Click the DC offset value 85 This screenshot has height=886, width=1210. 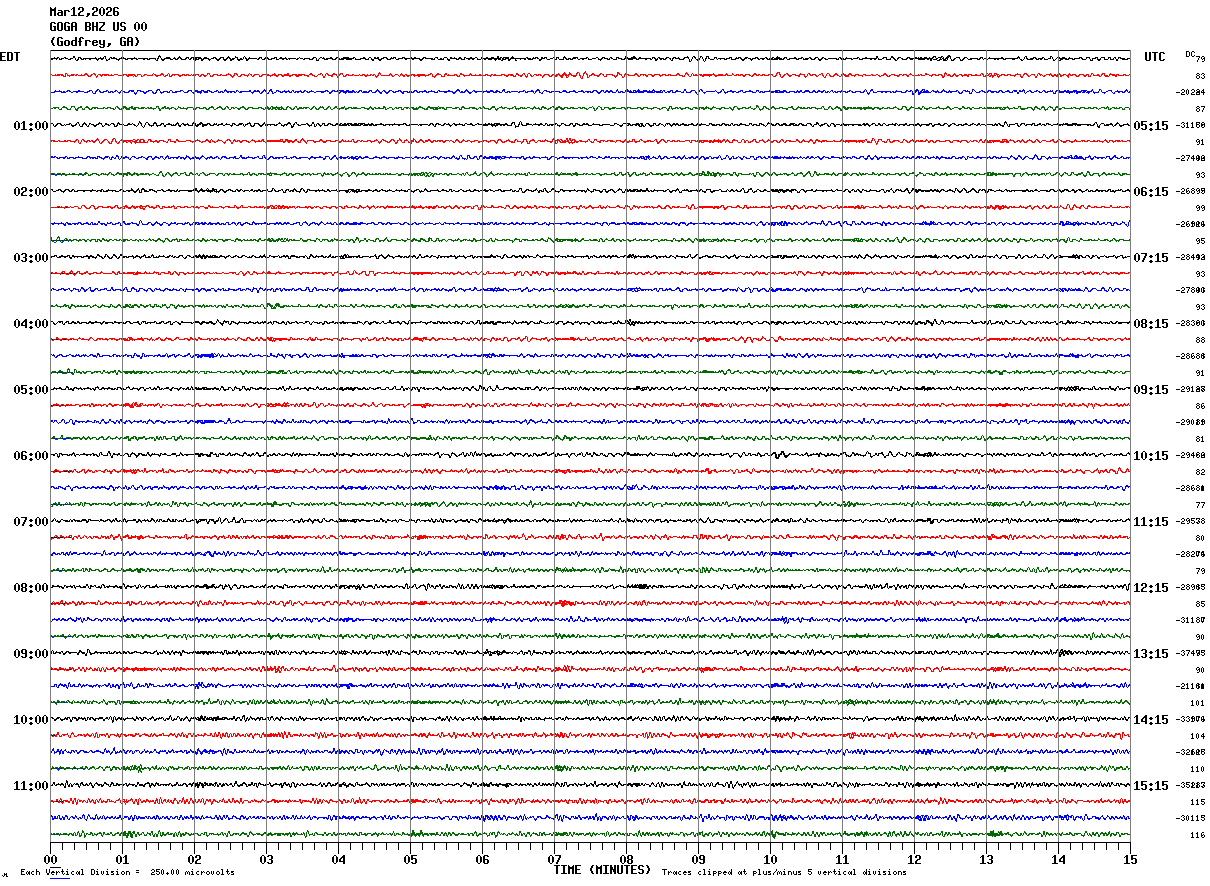(1200, 604)
